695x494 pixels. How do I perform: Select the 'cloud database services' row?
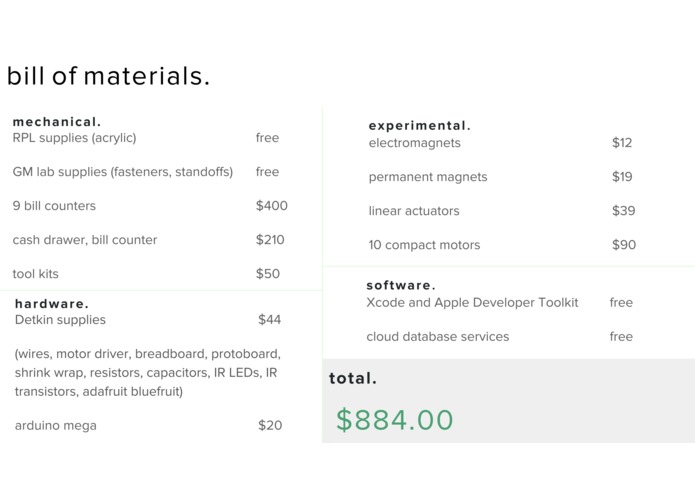tap(438, 337)
